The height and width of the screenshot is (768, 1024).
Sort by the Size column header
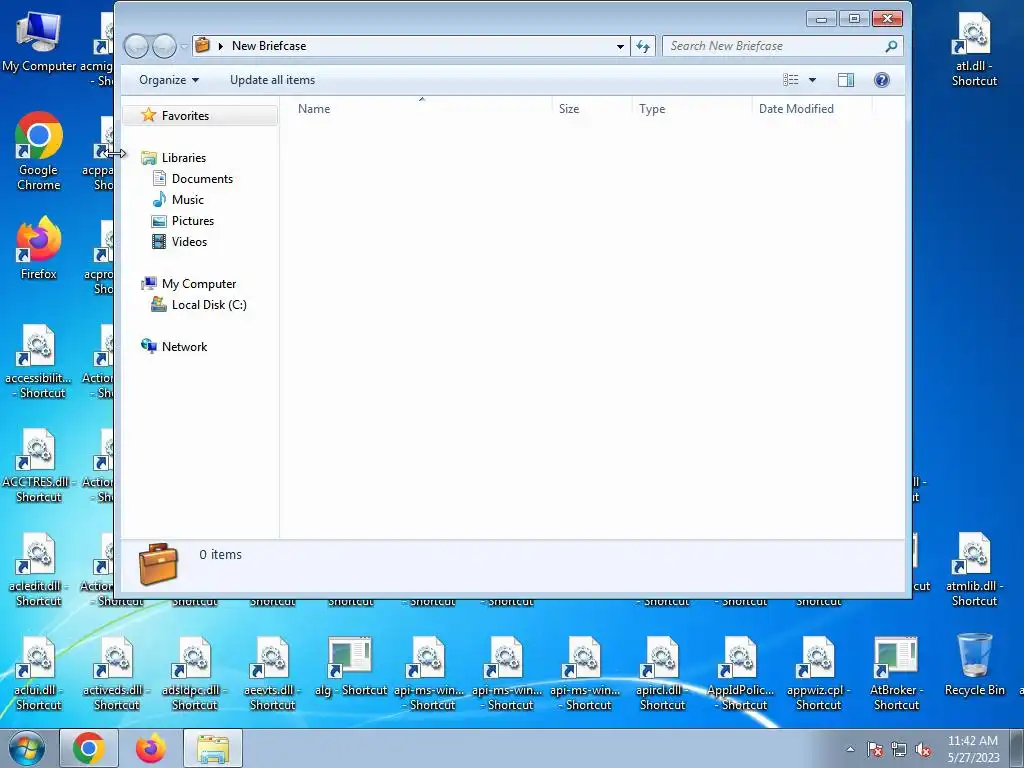[592, 109]
